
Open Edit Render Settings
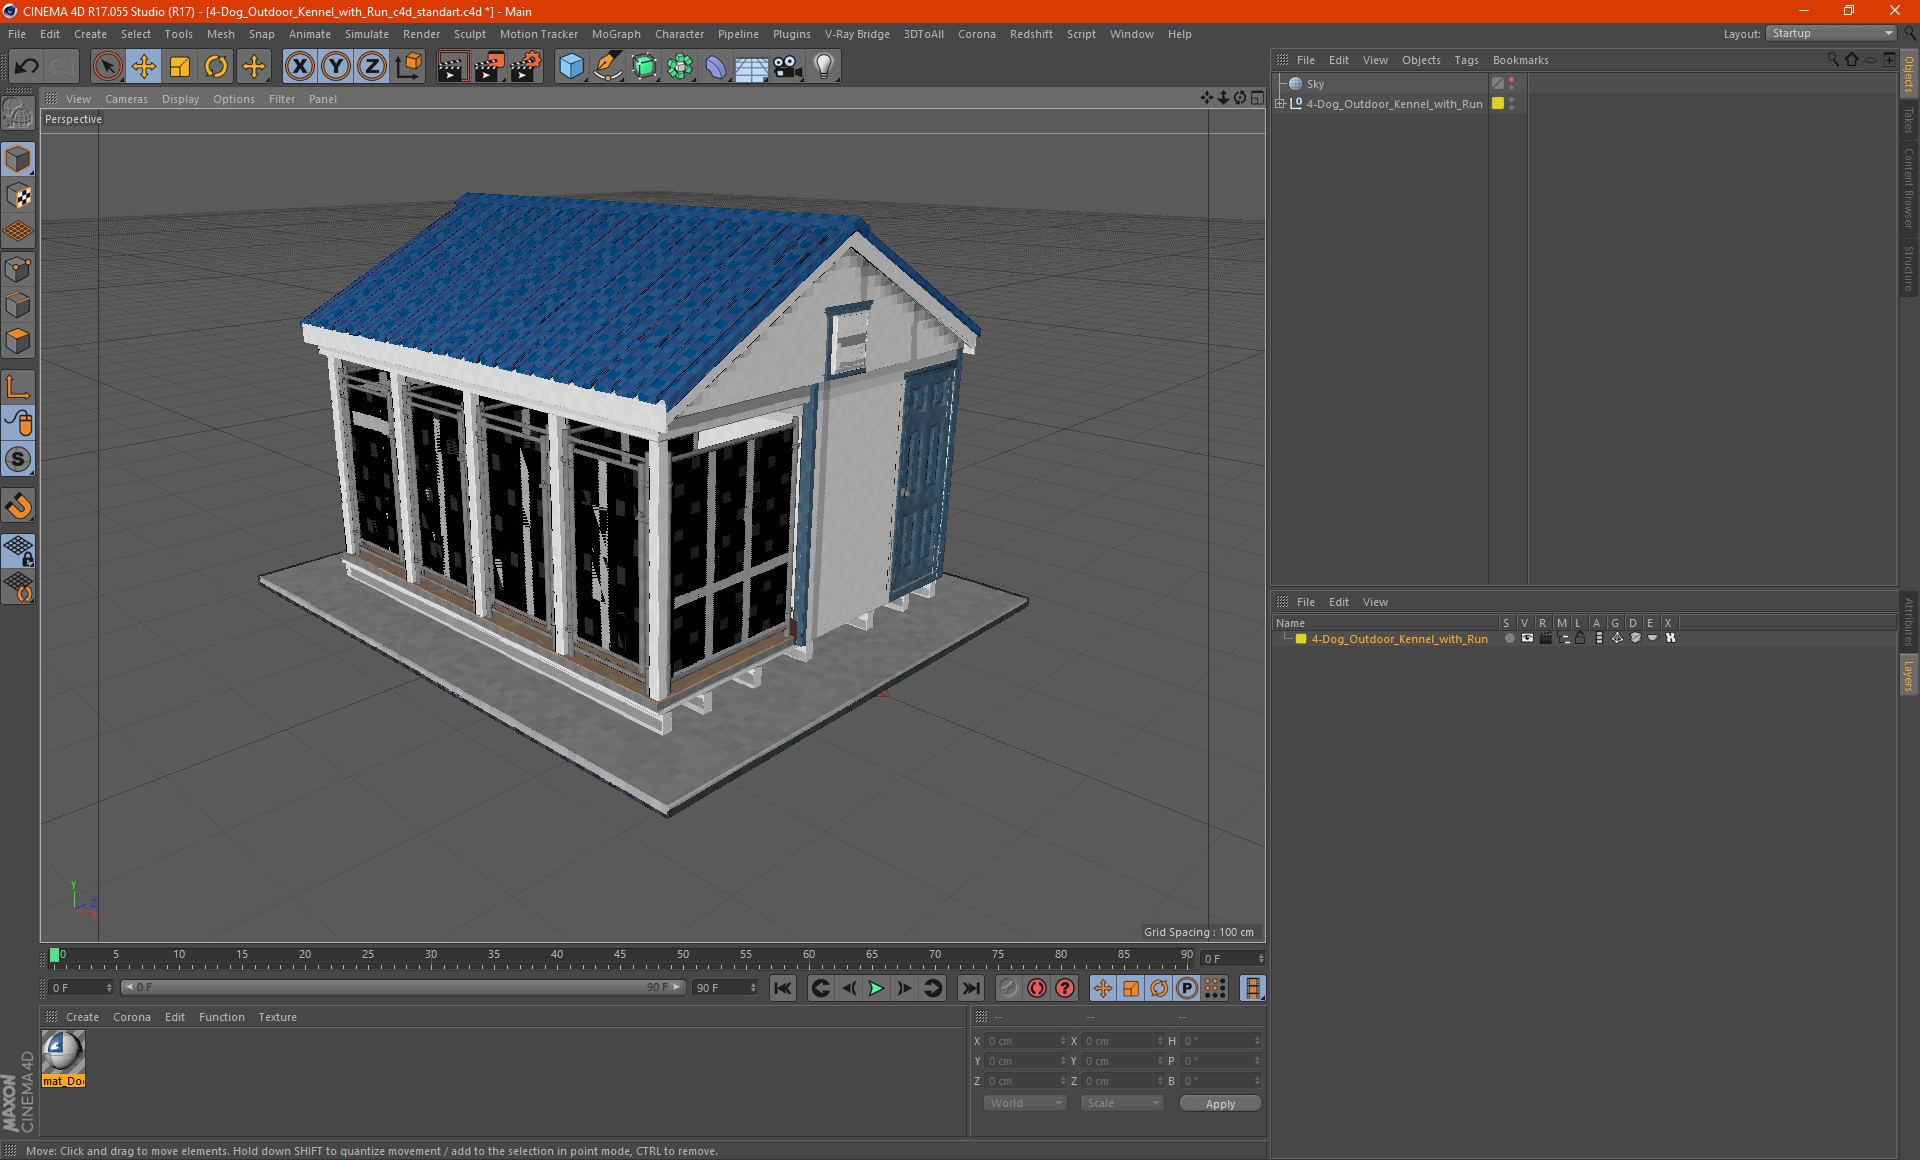pos(526,67)
